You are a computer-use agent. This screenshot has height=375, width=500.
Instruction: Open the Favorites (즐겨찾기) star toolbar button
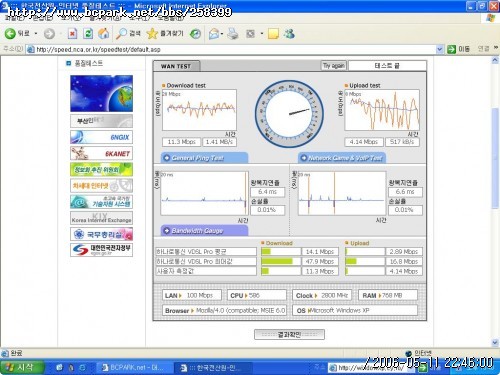pos(165,33)
